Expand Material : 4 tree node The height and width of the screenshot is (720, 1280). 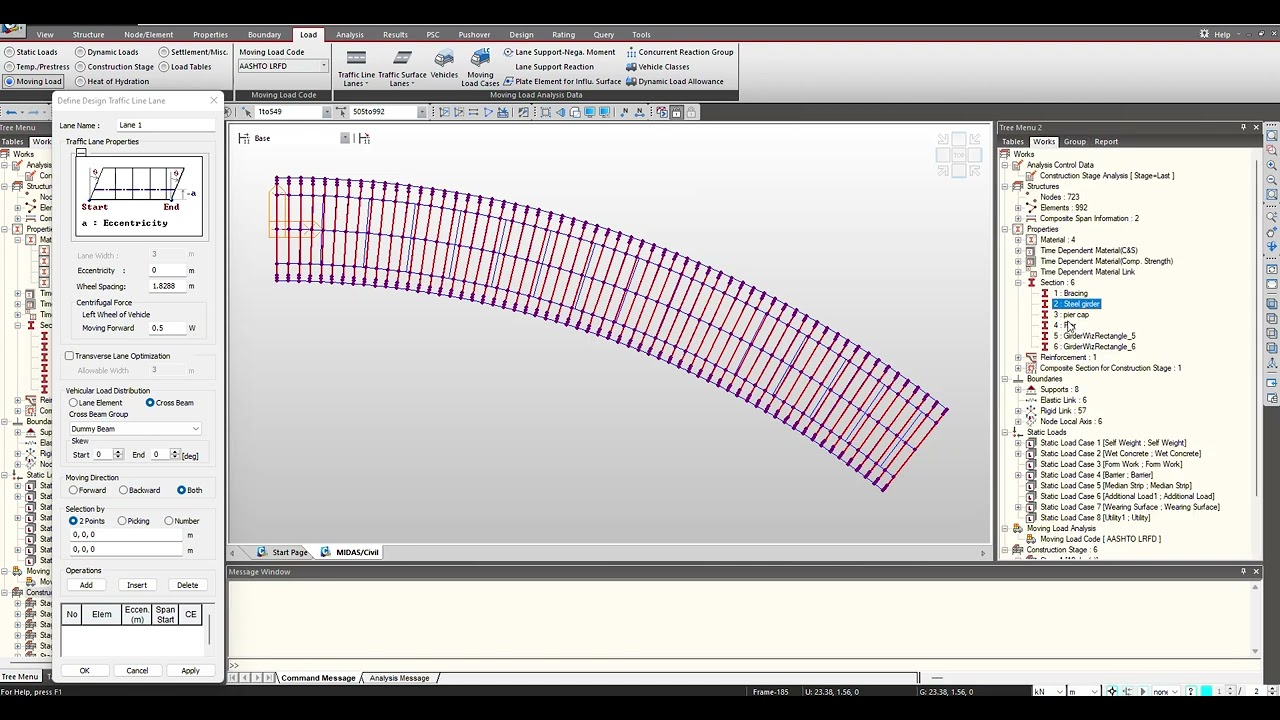(x=1018, y=240)
